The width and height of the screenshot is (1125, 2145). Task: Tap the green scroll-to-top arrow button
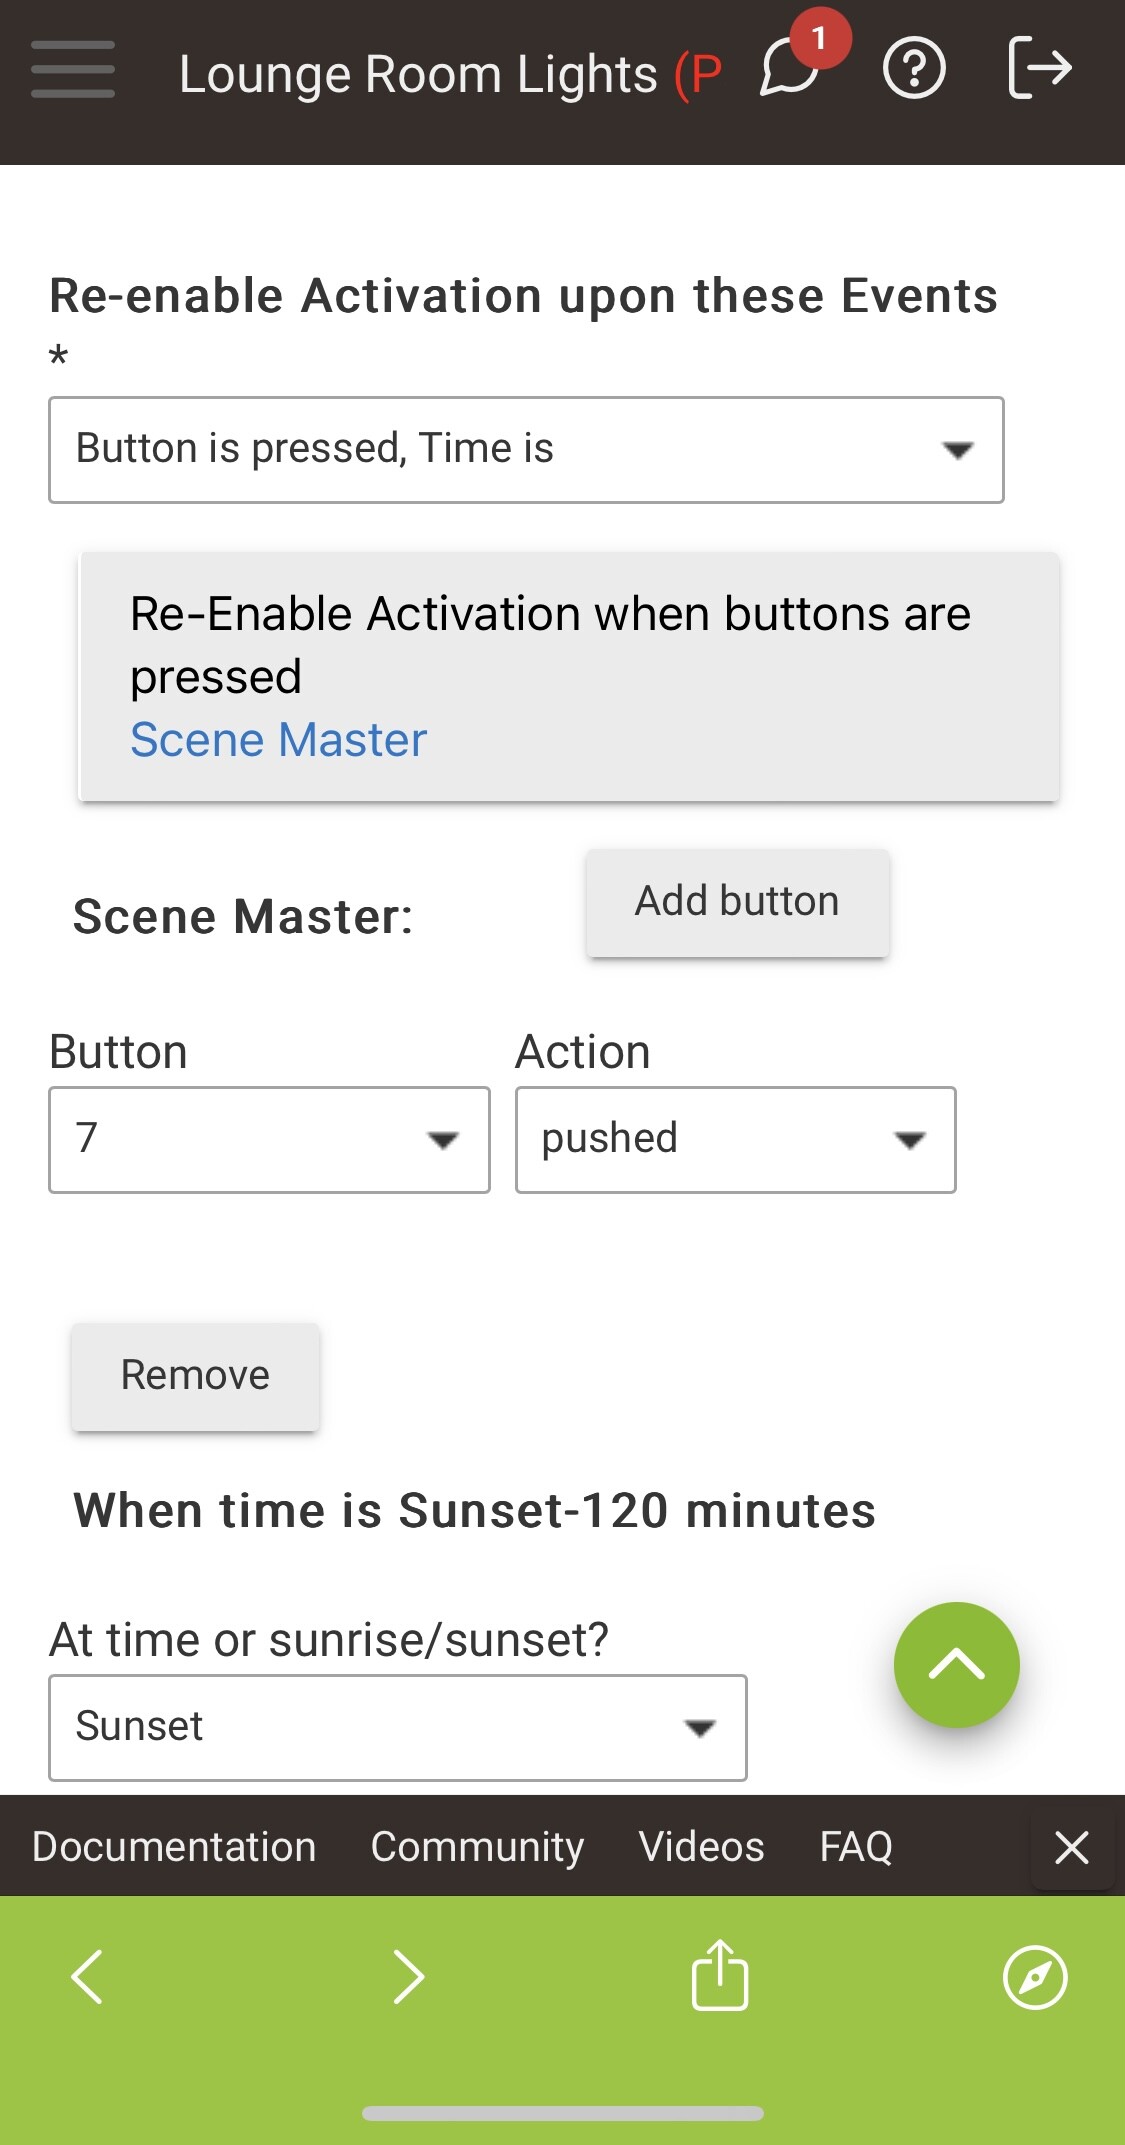(956, 1665)
